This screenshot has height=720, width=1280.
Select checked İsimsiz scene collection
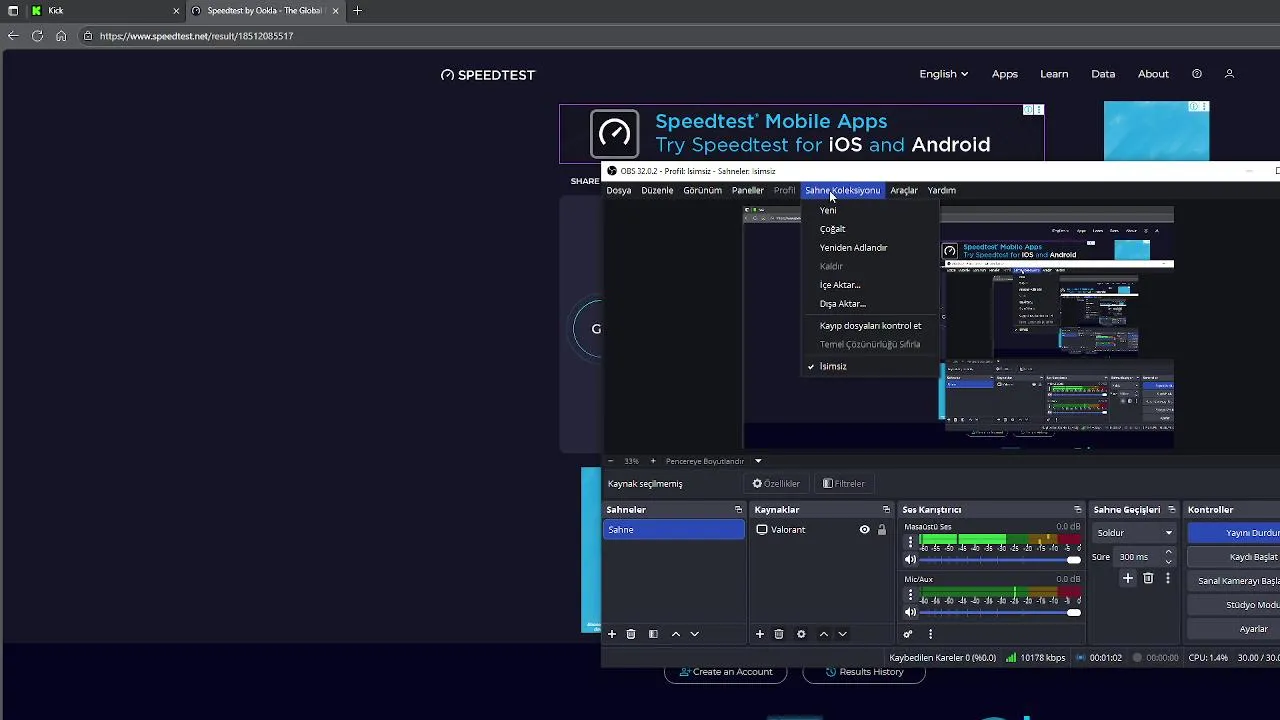[870, 366]
